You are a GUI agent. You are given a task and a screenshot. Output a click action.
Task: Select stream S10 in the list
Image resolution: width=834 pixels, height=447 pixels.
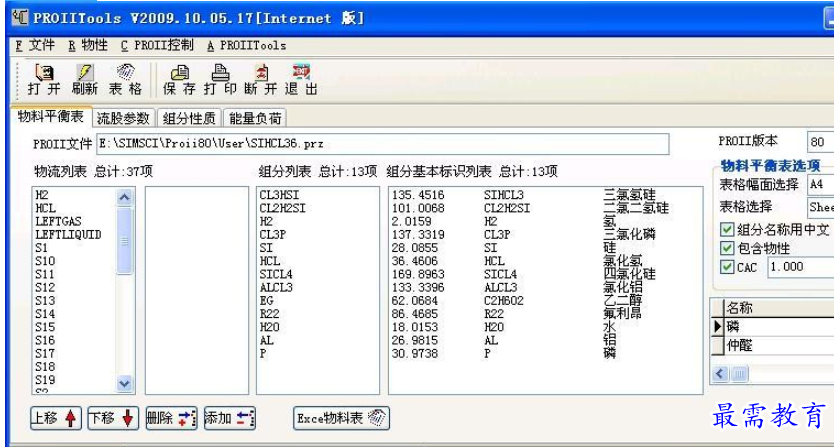(45, 261)
